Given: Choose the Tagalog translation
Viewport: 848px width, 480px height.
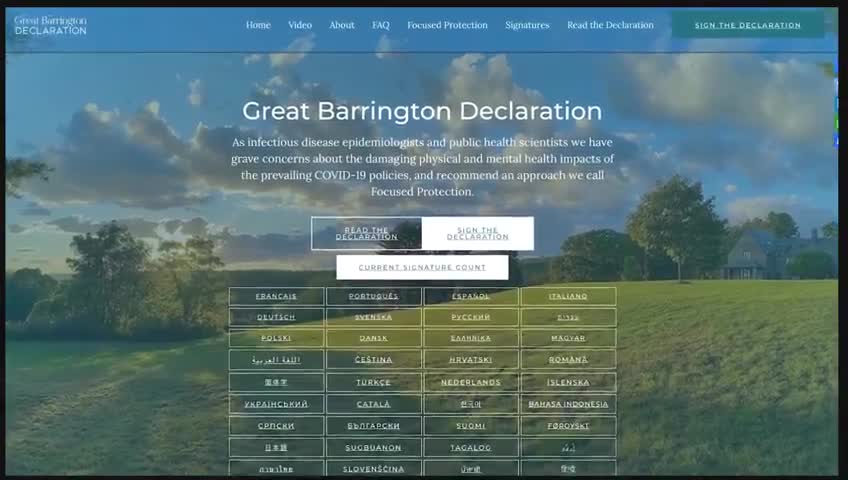Looking at the screenshot, I should coord(471,448).
